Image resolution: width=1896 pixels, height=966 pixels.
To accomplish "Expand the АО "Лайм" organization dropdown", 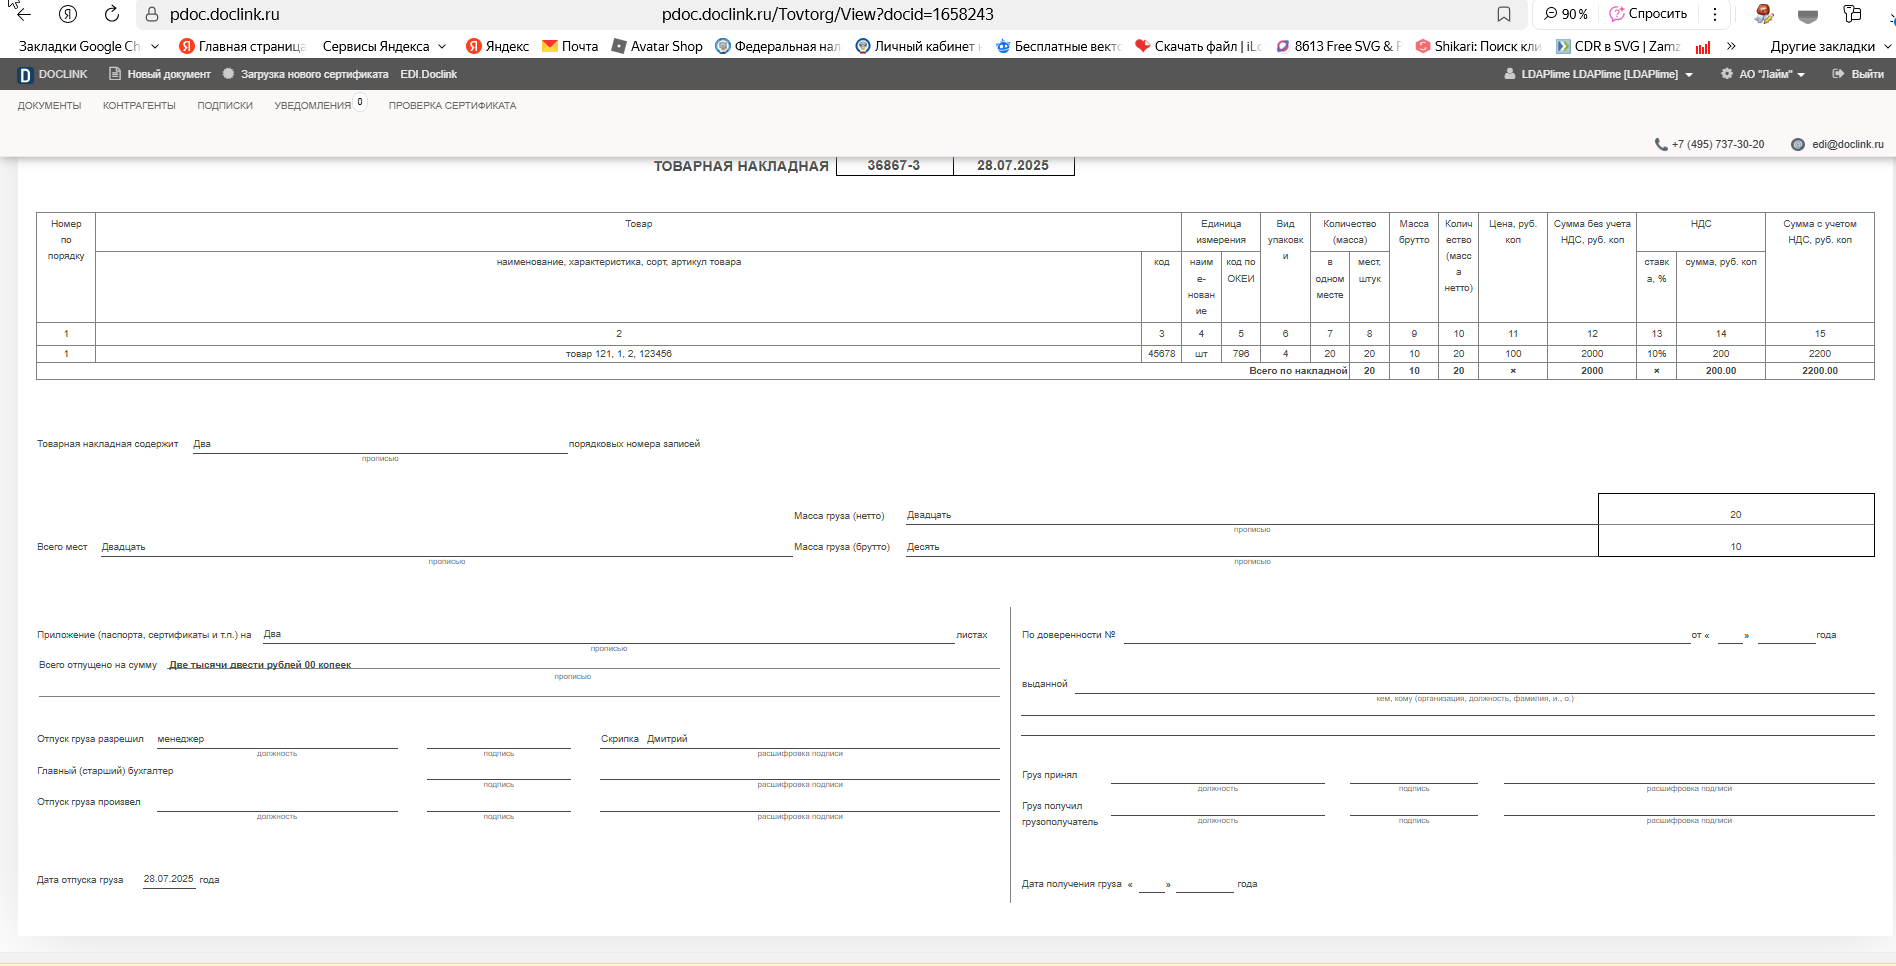I will coord(1763,74).
